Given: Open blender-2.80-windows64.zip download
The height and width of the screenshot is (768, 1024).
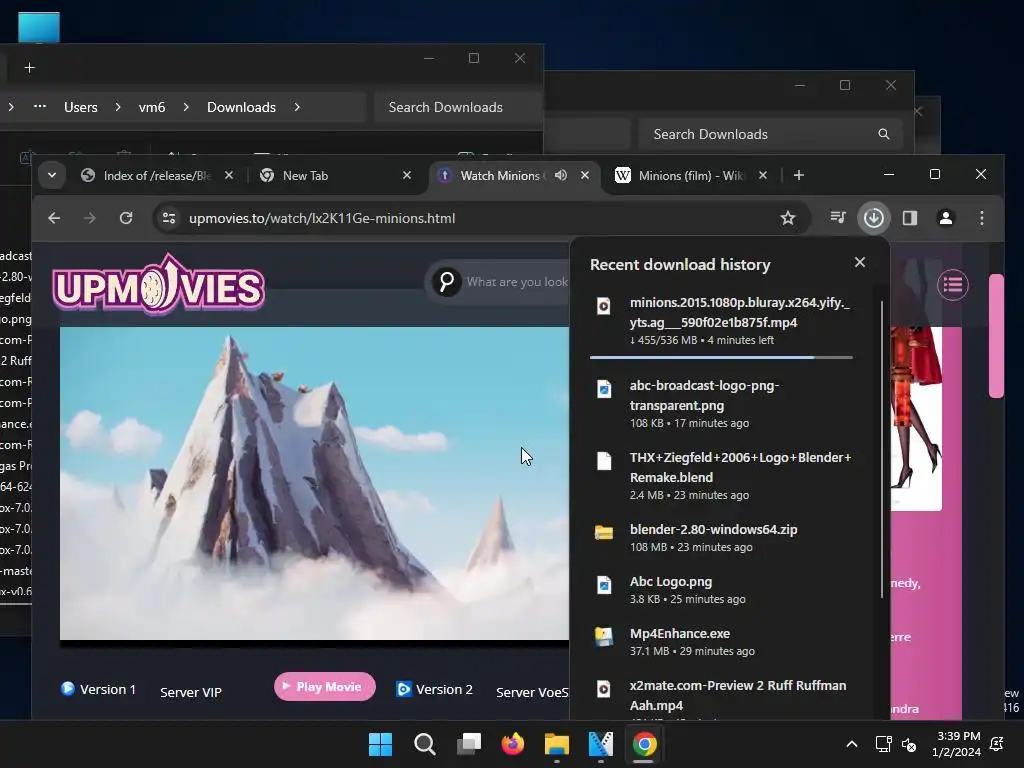Looking at the screenshot, I should coord(722,537).
